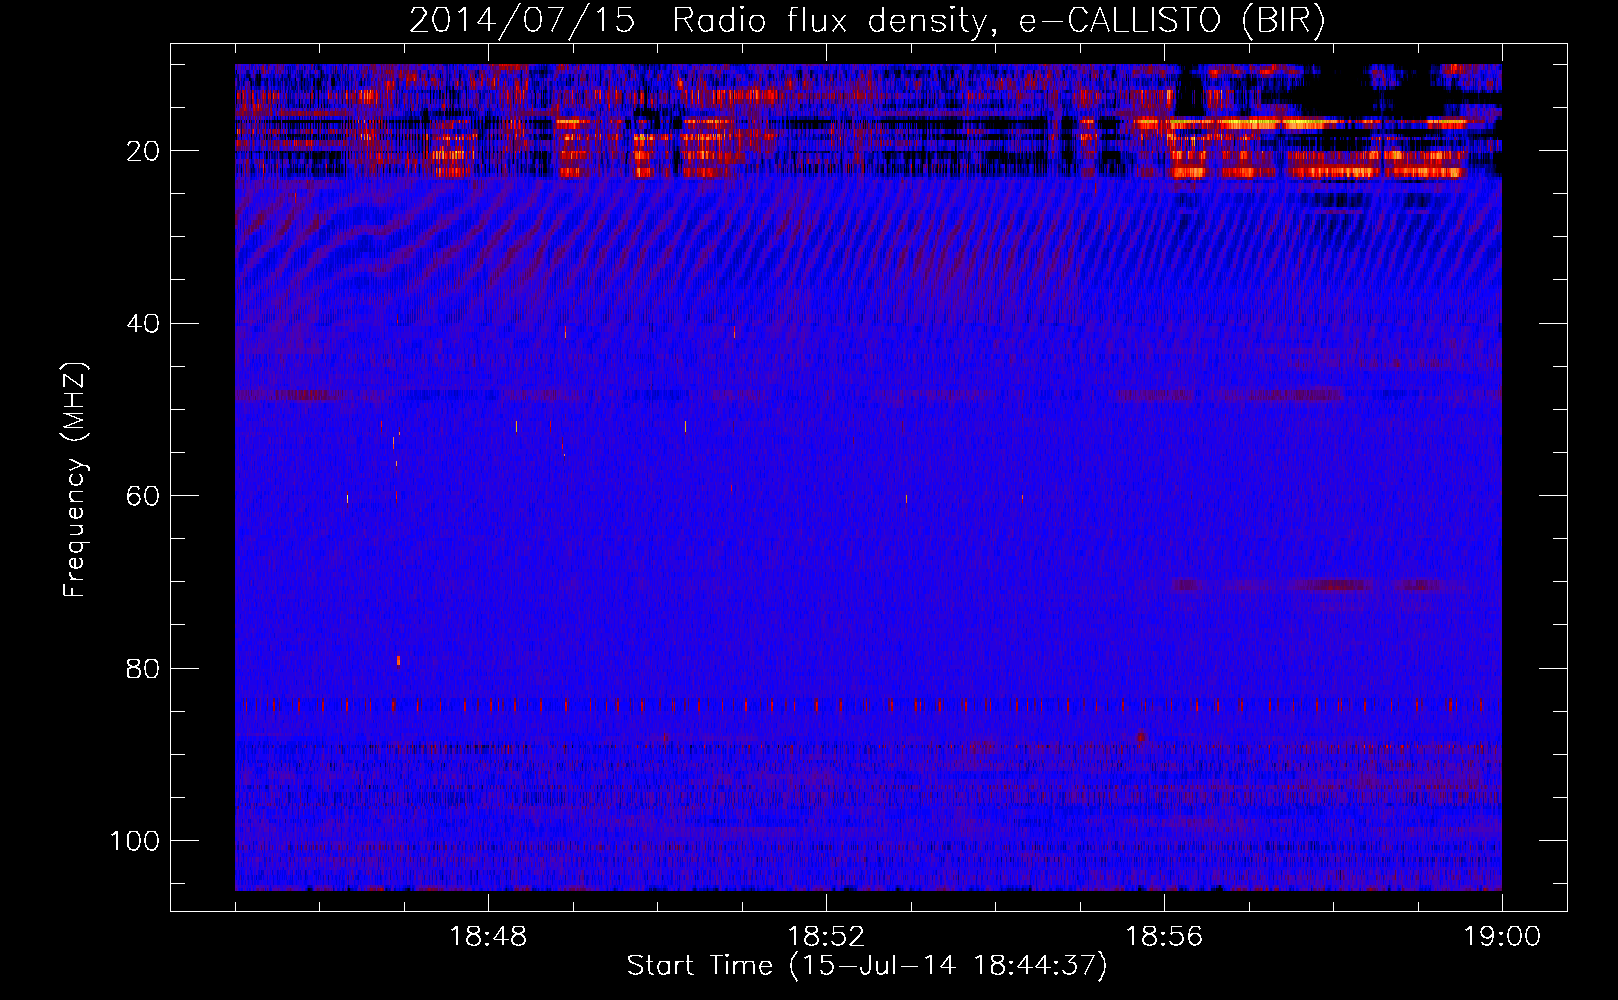Click the '18:48' time tick label

pos(488,937)
